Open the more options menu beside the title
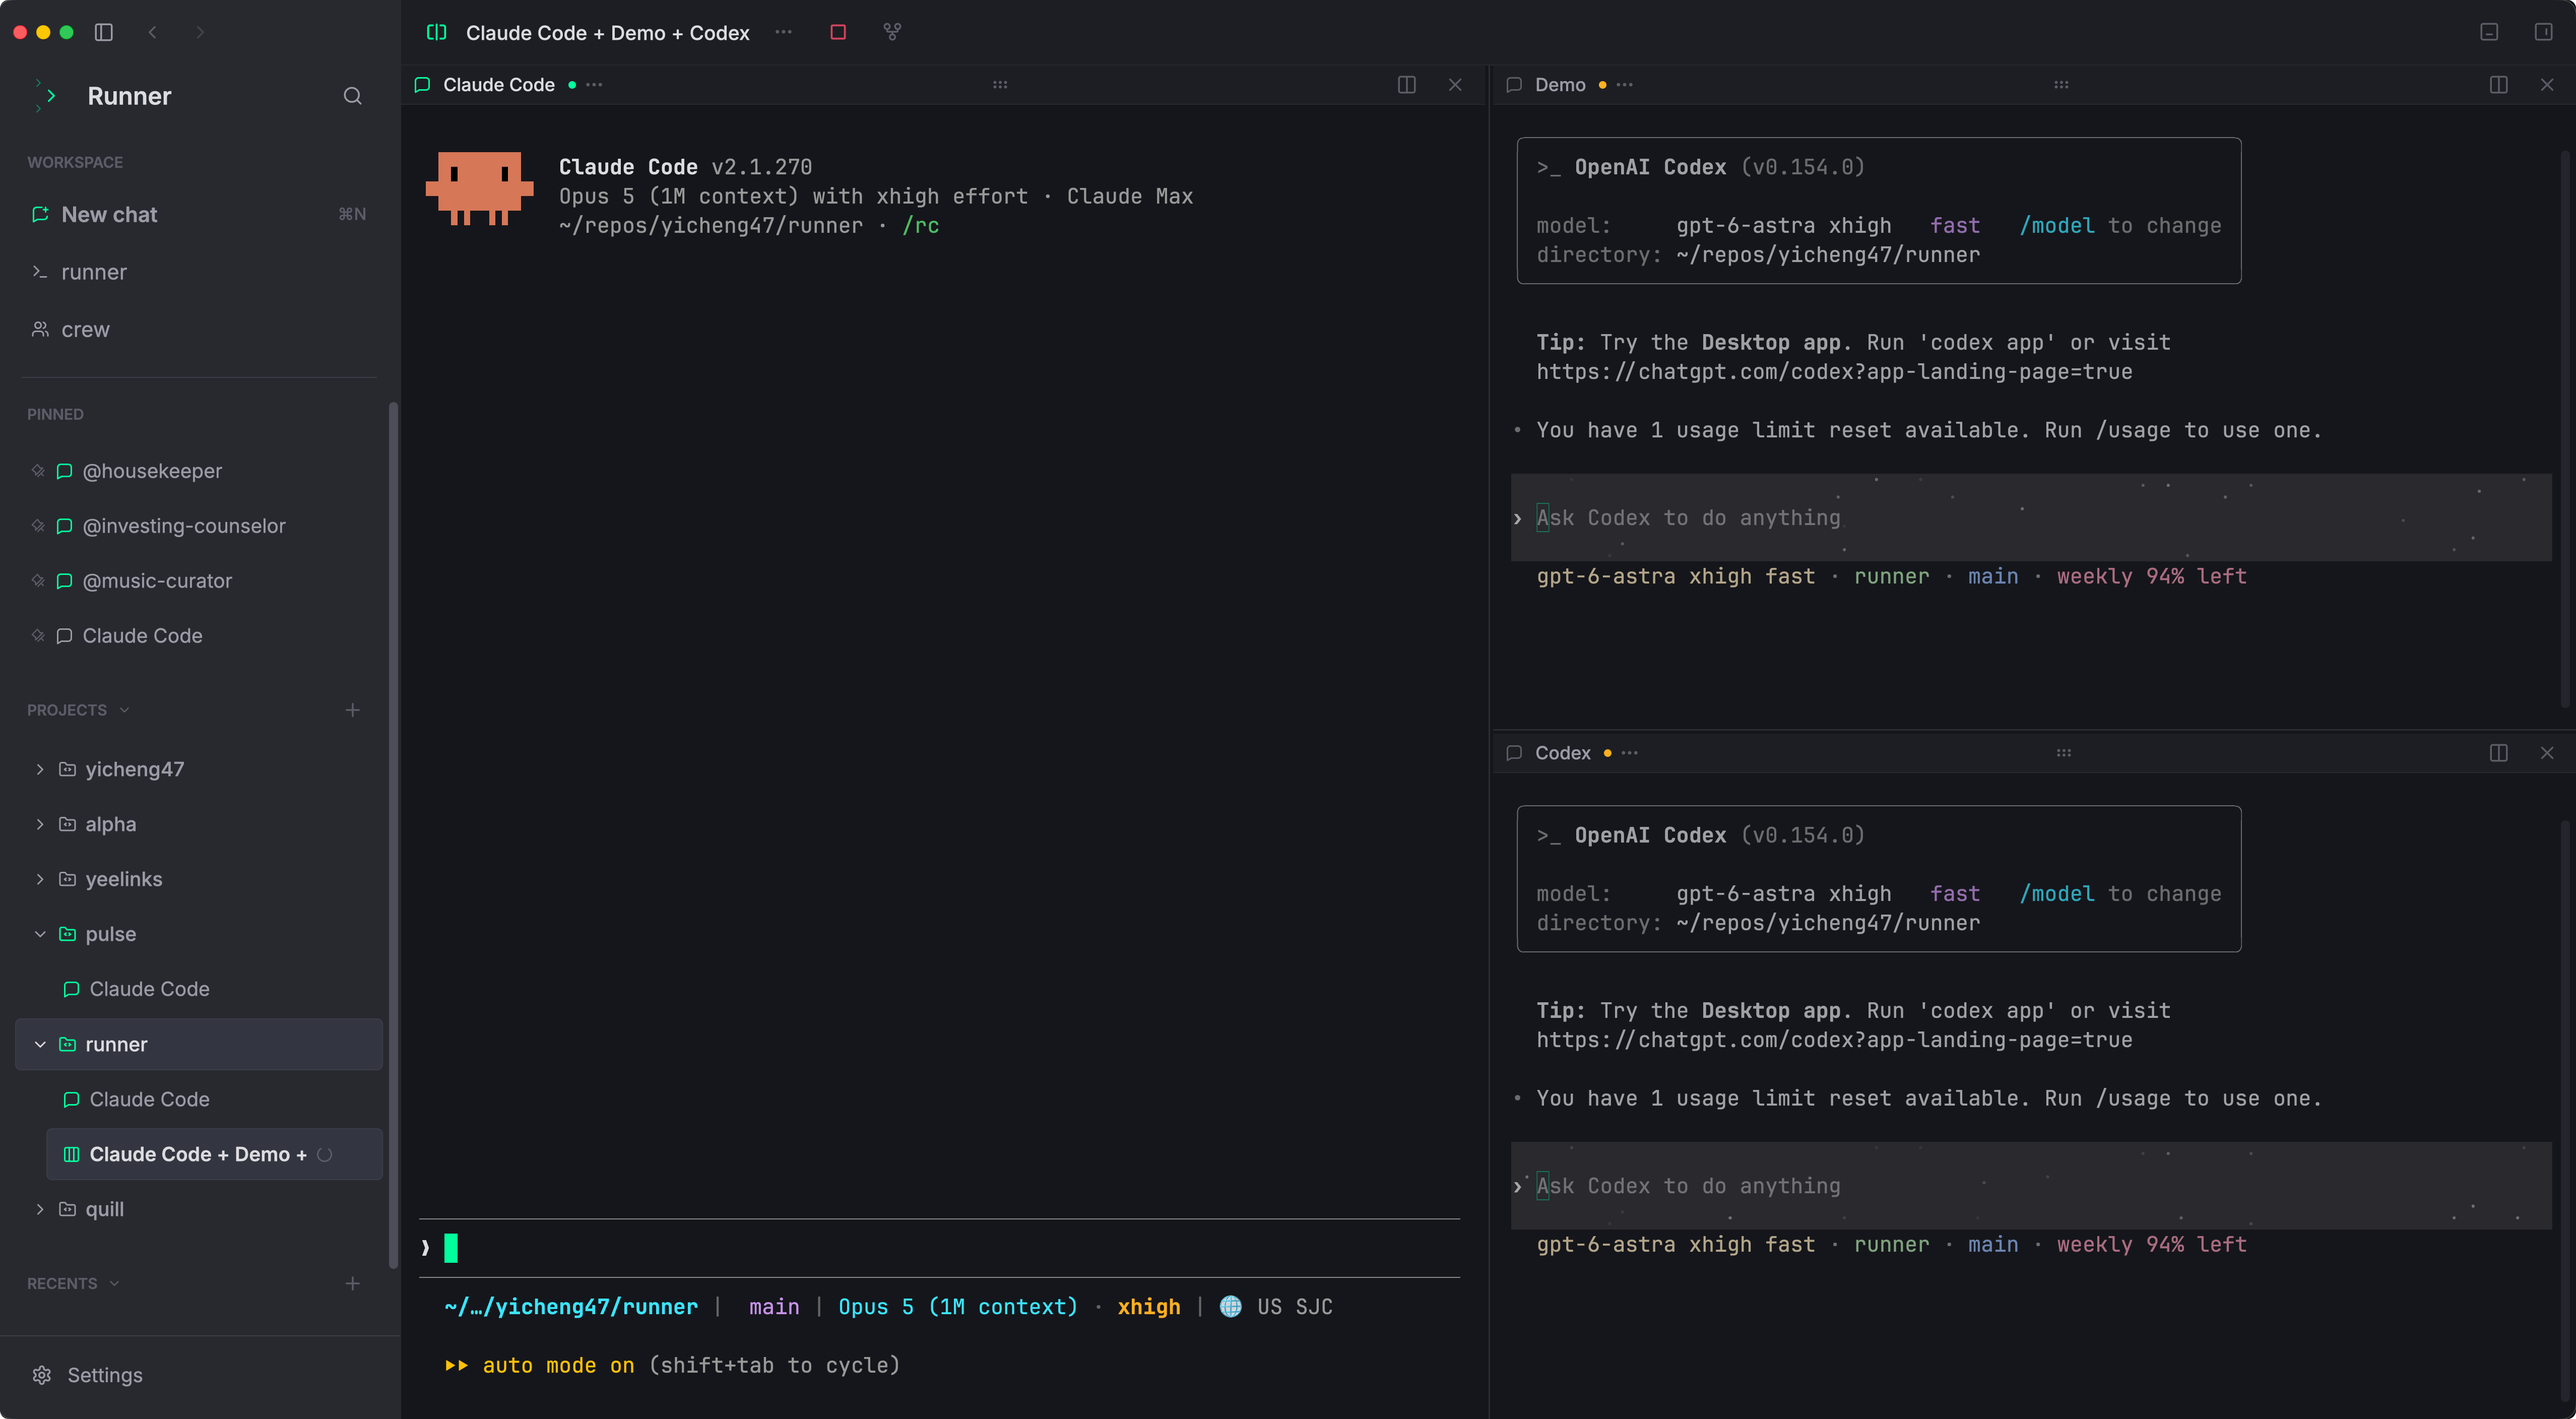The image size is (2576, 1419). pos(783,32)
